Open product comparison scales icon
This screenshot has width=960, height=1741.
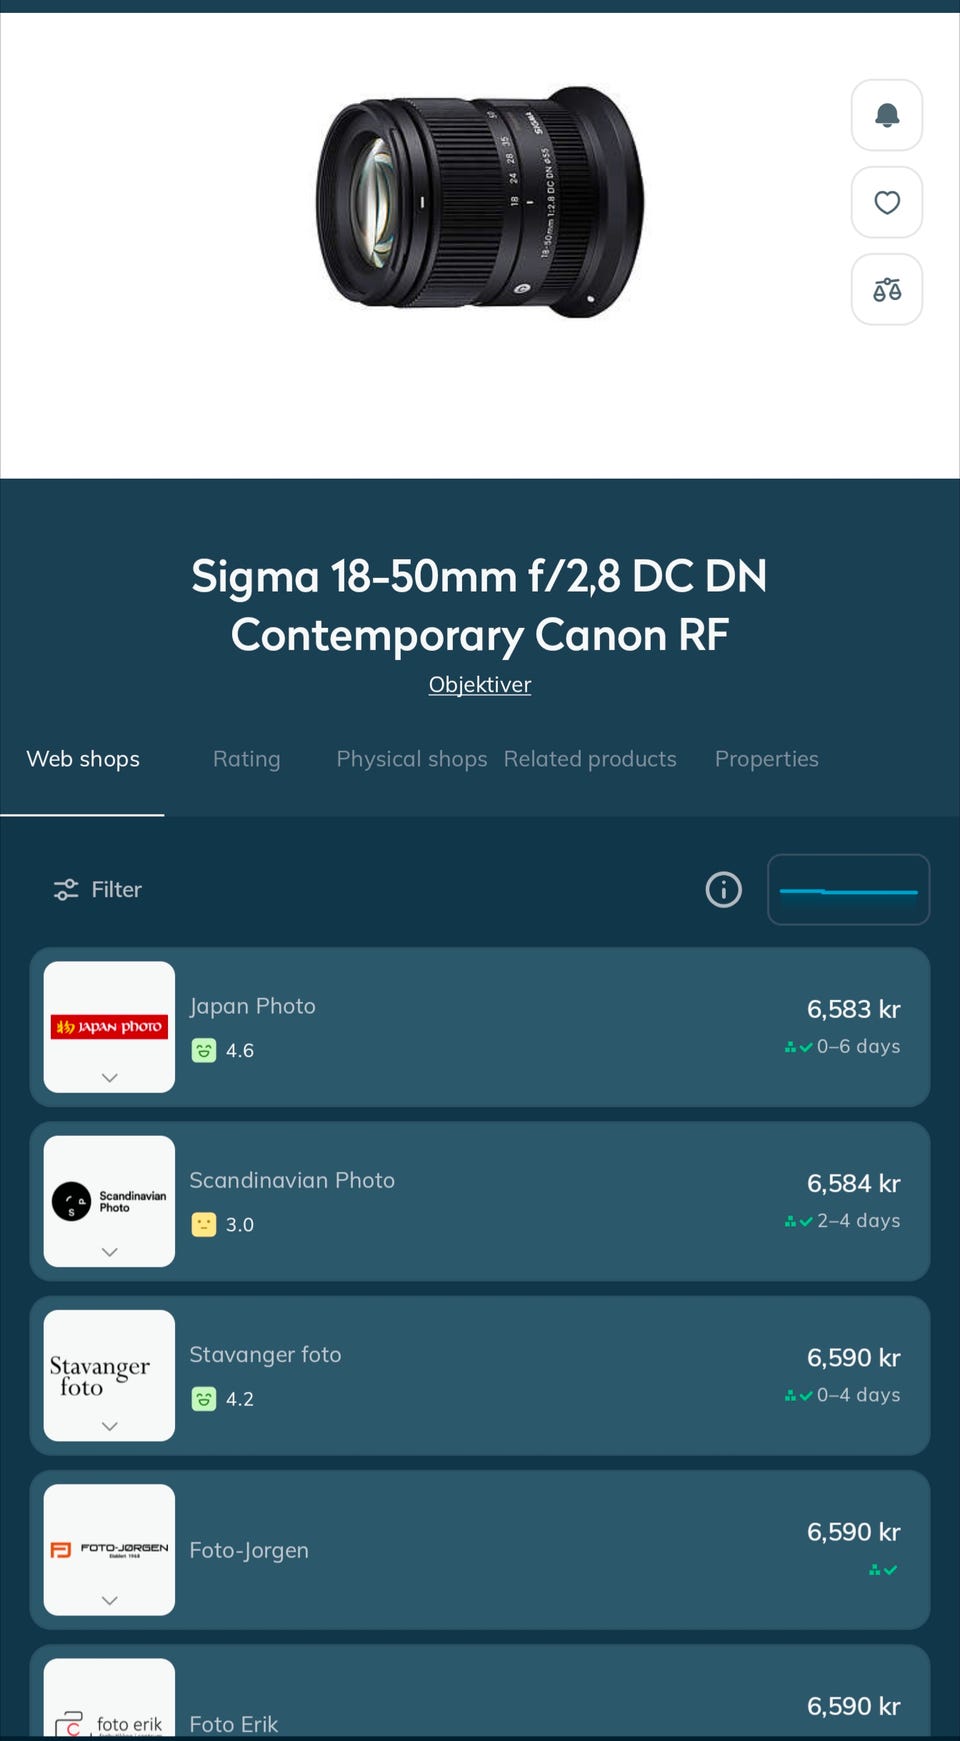click(x=886, y=289)
